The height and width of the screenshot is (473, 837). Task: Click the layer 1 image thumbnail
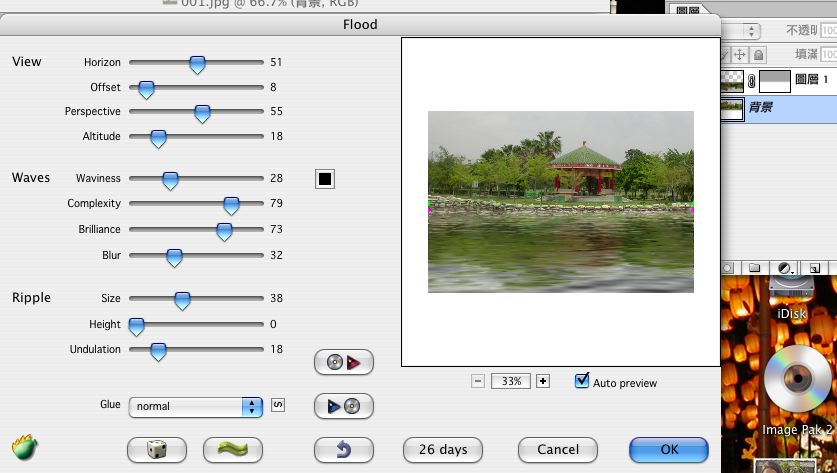coord(731,81)
